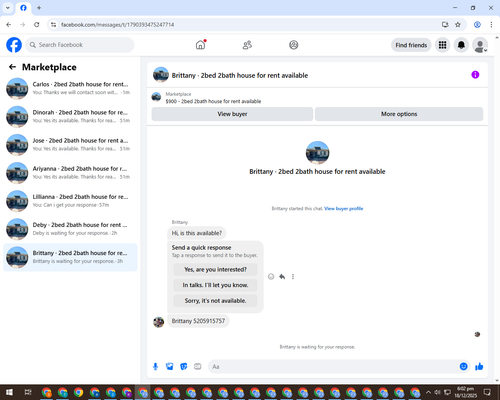Click the Find friends button
This screenshot has width=500, height=400.
411,45
